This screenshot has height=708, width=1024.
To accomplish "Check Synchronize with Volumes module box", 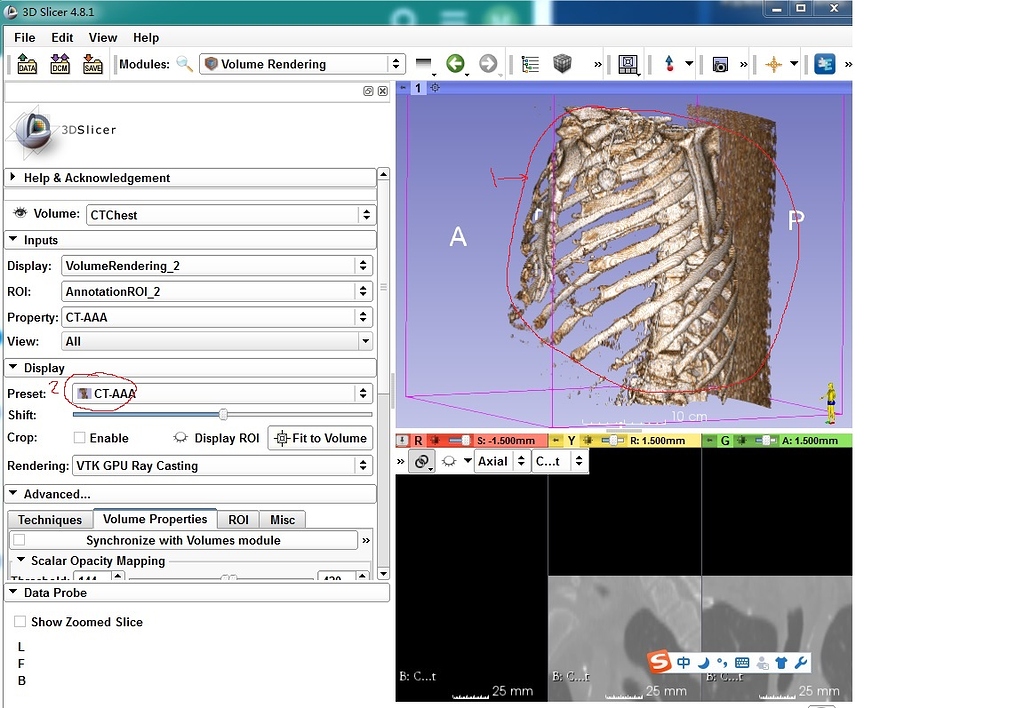I will (20, 540).
